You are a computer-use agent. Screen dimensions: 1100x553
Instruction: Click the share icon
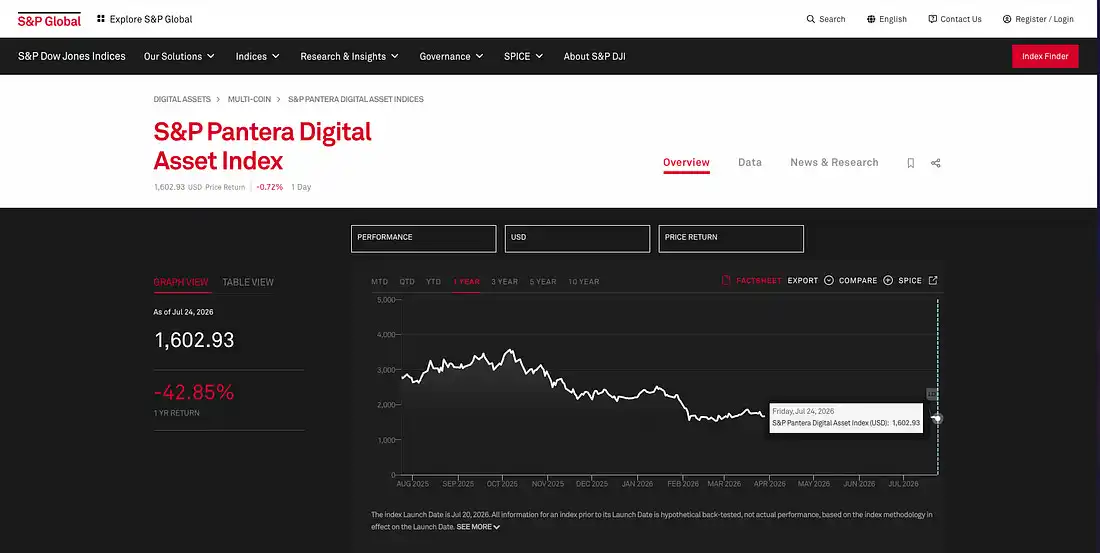[x=935, y=163]
